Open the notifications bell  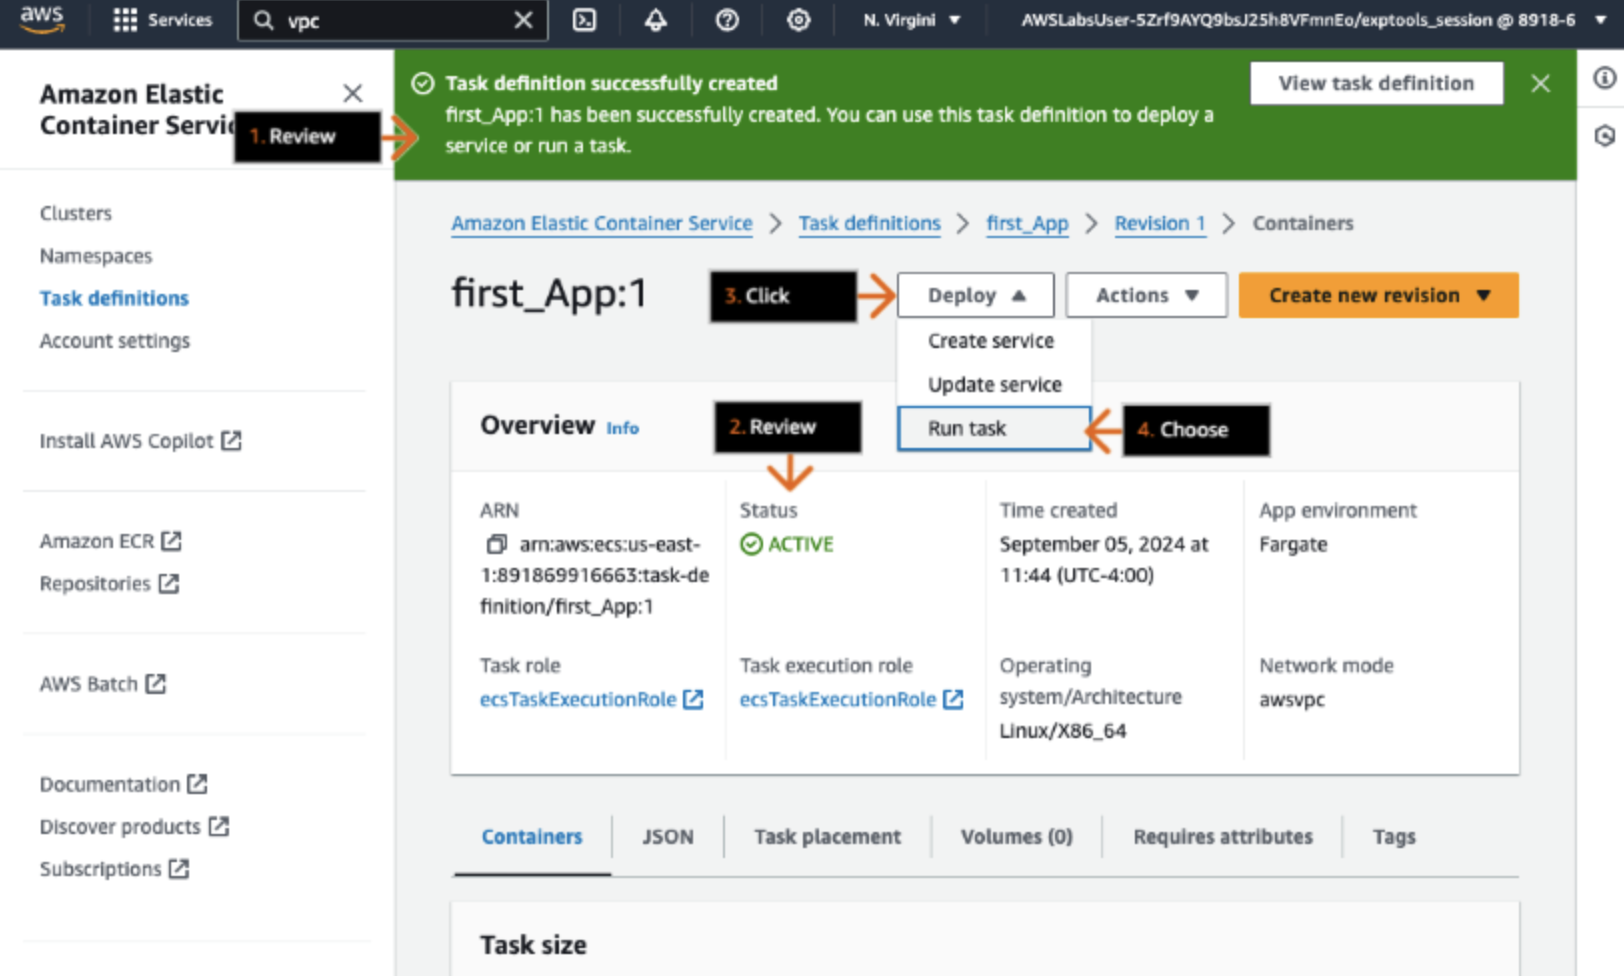pos(655,20)
